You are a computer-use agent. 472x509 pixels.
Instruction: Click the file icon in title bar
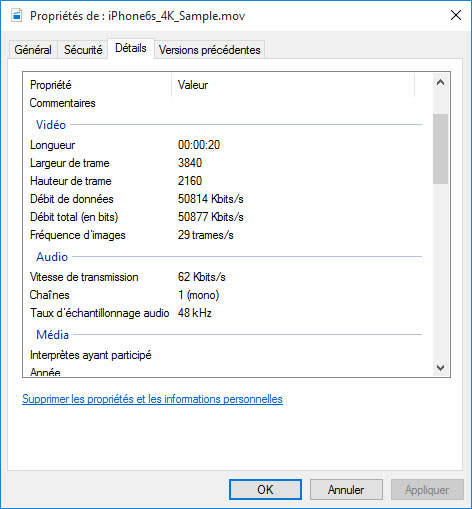click(x=16, y=15)
